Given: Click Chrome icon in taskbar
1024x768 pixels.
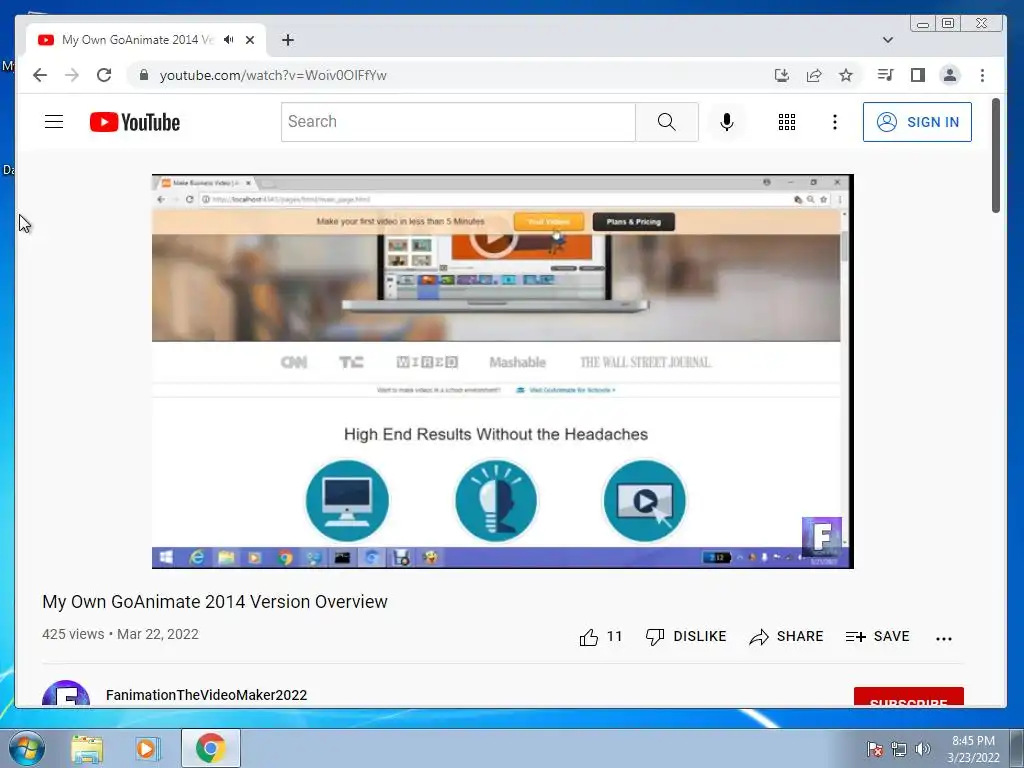Looking at the screenshot, I should pos(210,748).
